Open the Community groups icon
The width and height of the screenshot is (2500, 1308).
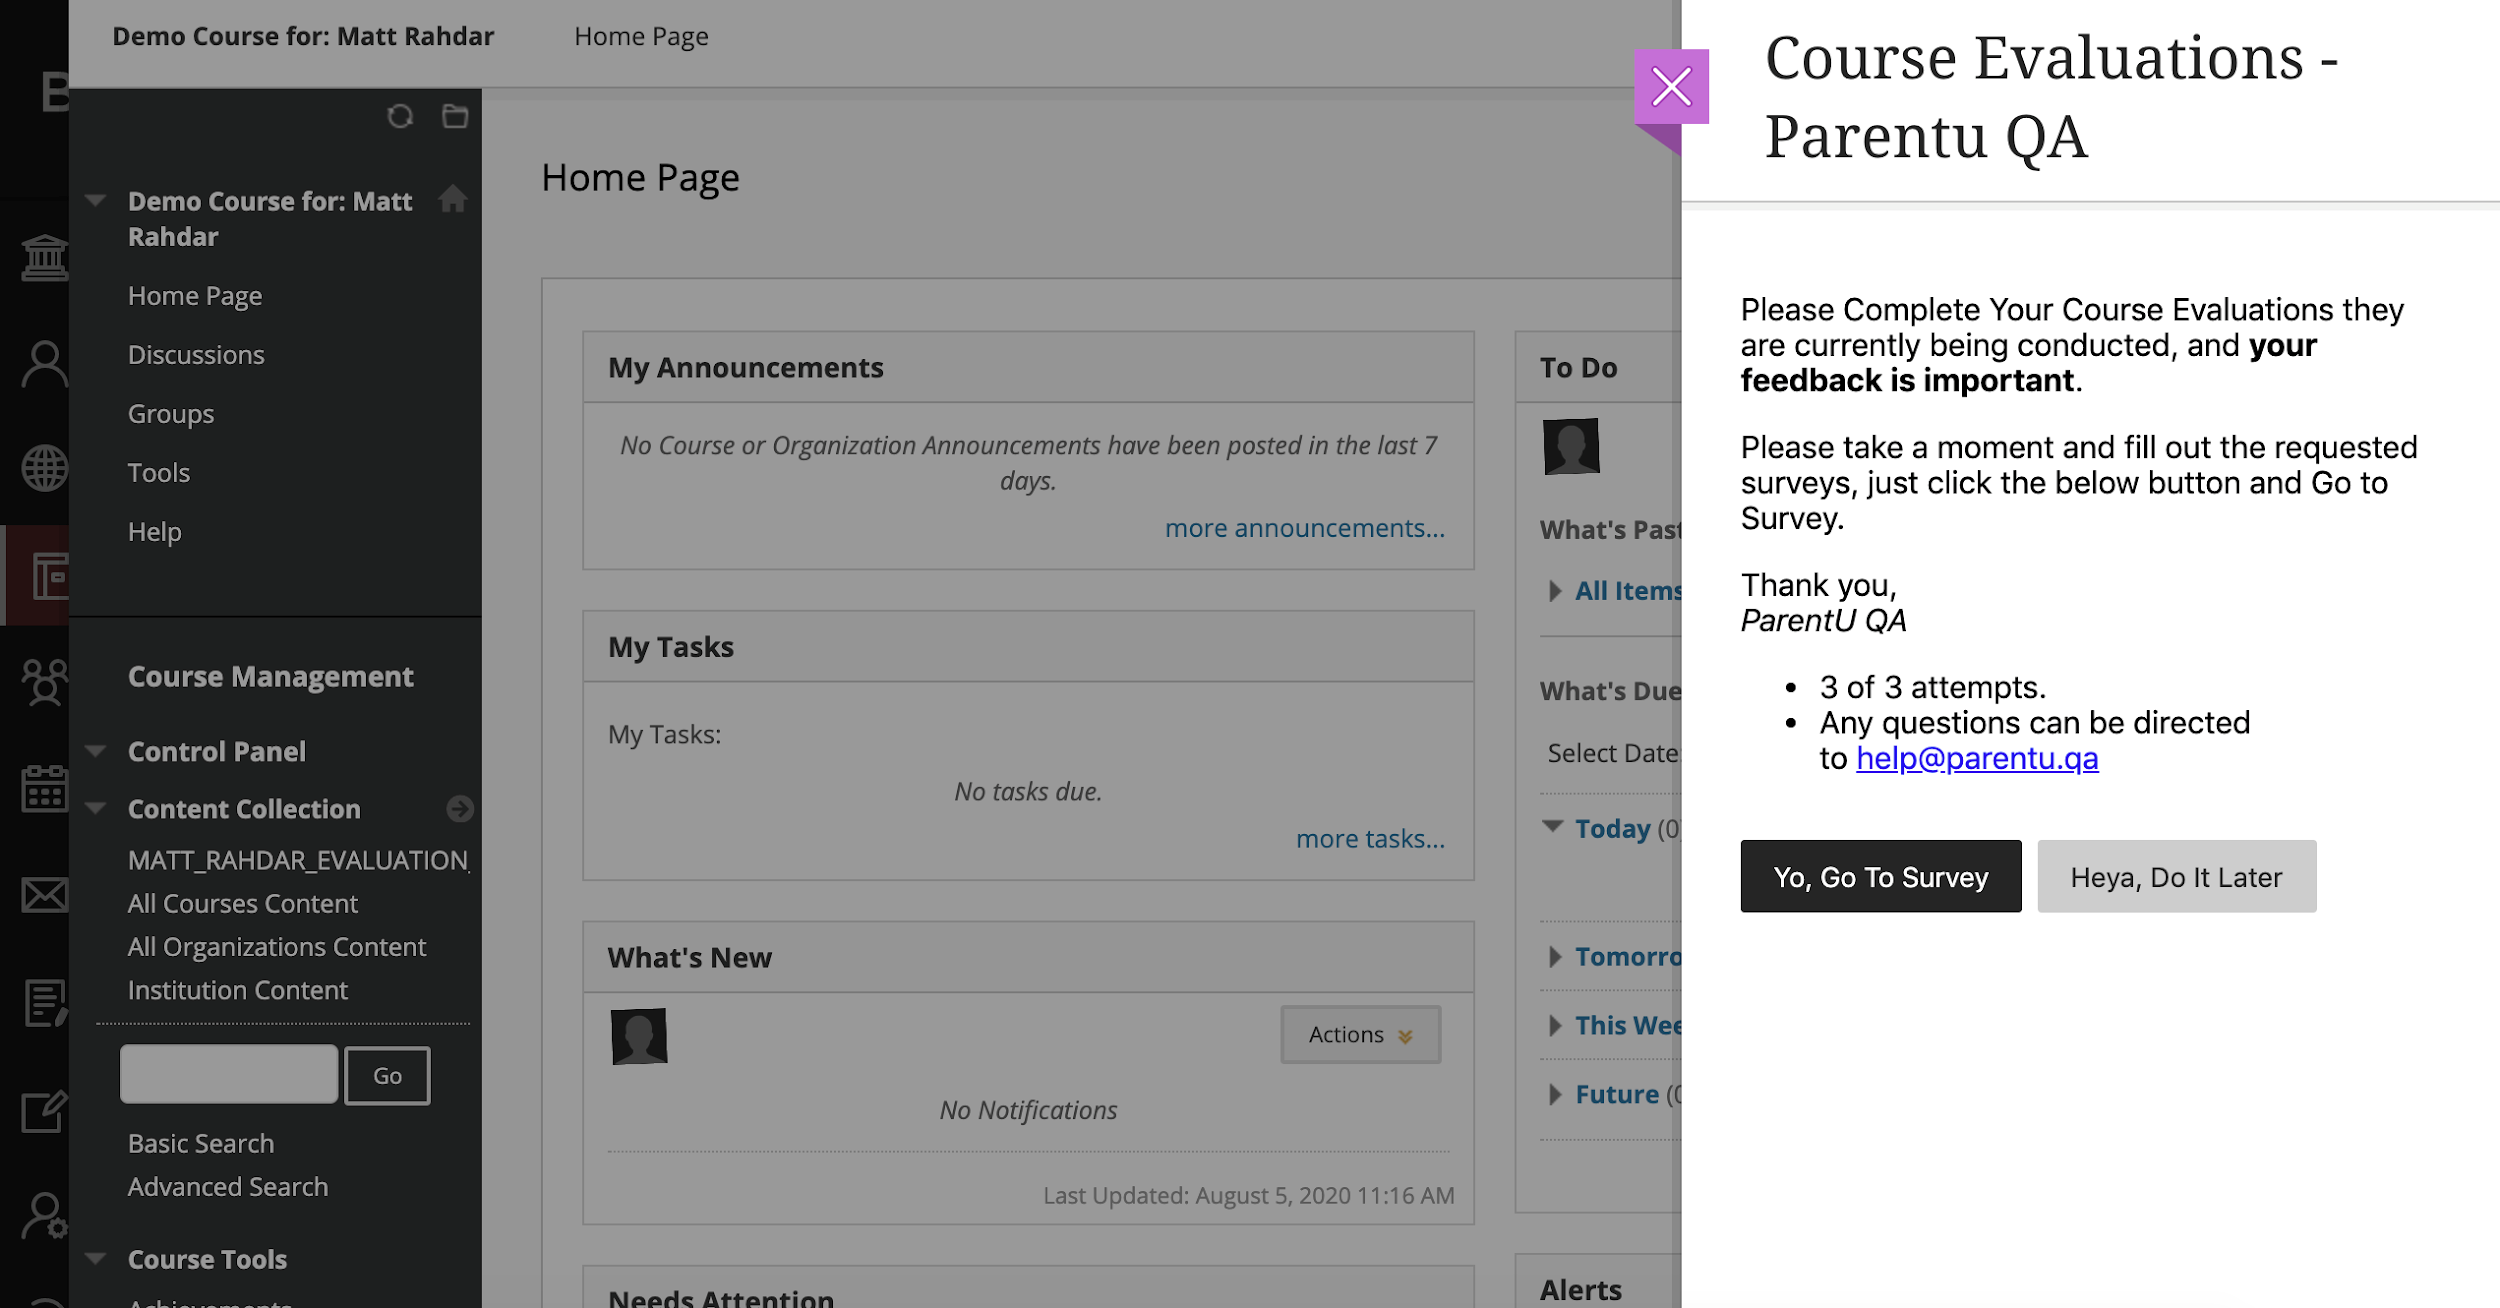[x=45, y=684]
